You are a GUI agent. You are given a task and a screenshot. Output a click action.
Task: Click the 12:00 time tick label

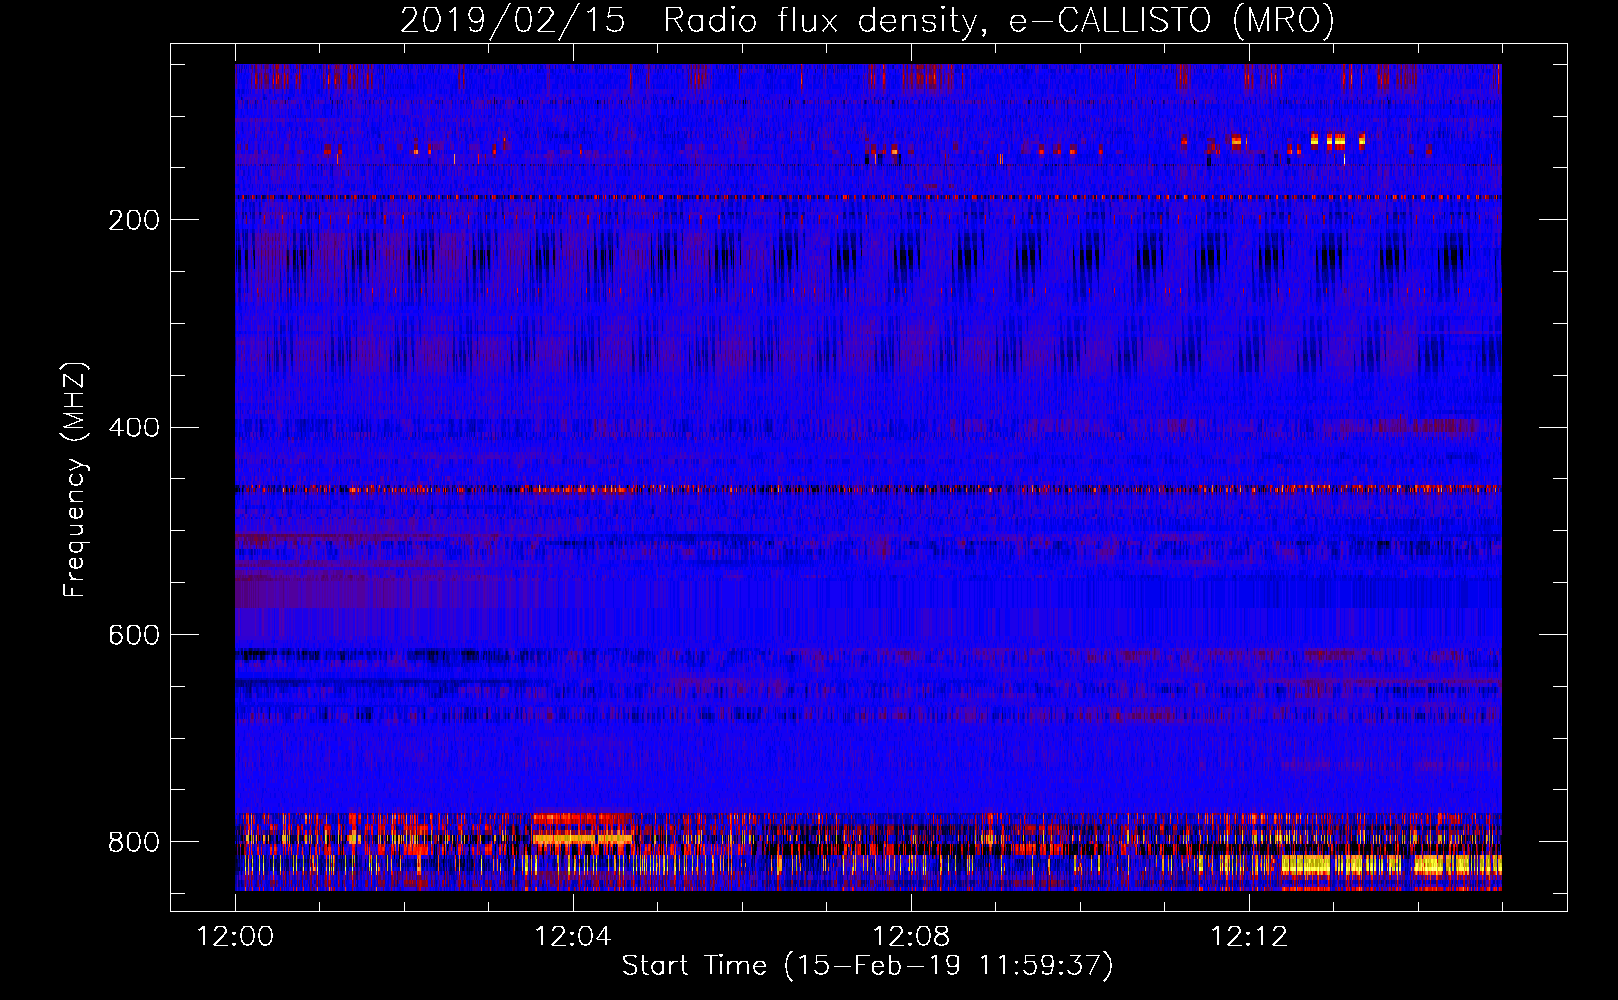tap(235, 937)
